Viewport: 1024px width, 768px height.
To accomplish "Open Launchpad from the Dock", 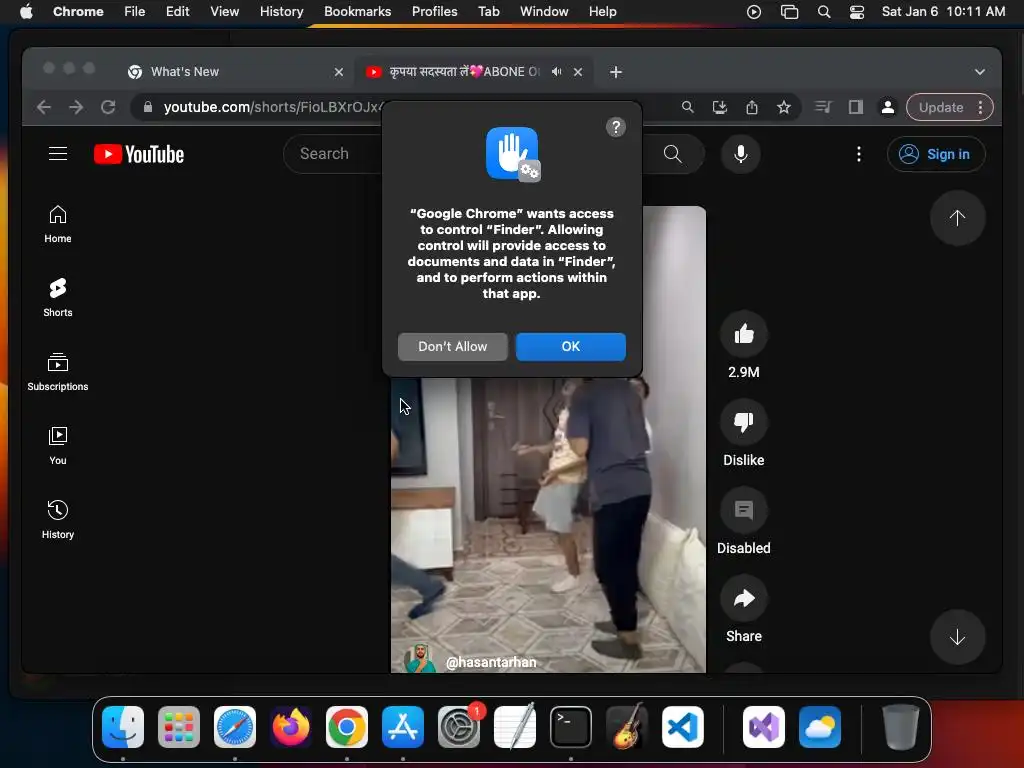I will pyautogui.click(x=179, y=727).
